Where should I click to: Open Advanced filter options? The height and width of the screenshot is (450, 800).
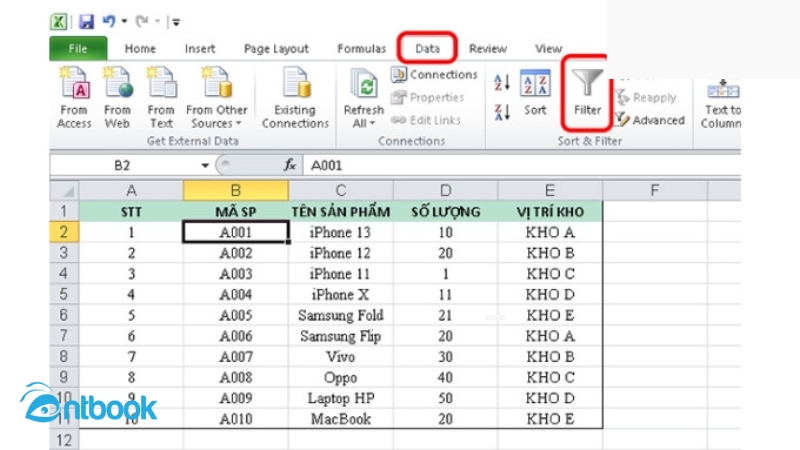point(649,120)
